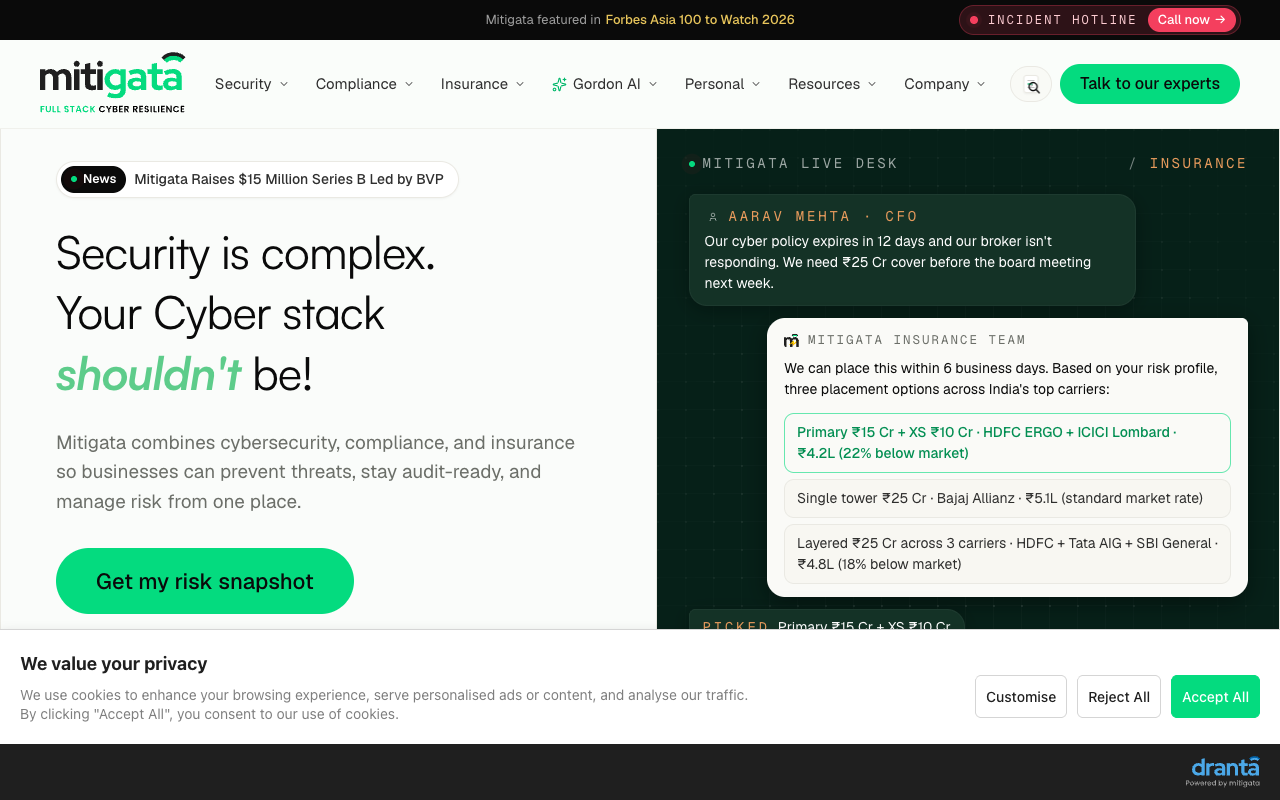
Task: Click the green word "shouldn't" in headline
Action: pyautogui.click(x=148, y=374)
